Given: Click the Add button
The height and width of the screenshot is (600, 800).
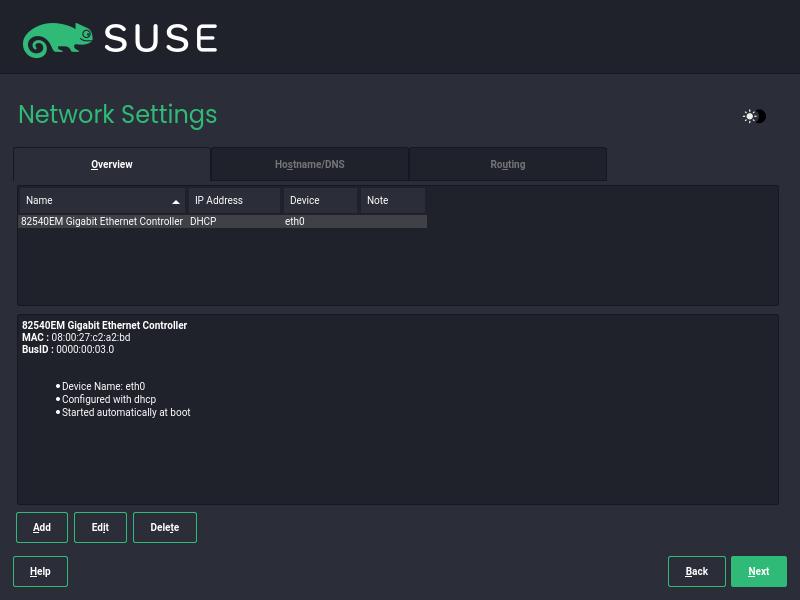Looking at the screenshot, I should [x=41, y=527].
